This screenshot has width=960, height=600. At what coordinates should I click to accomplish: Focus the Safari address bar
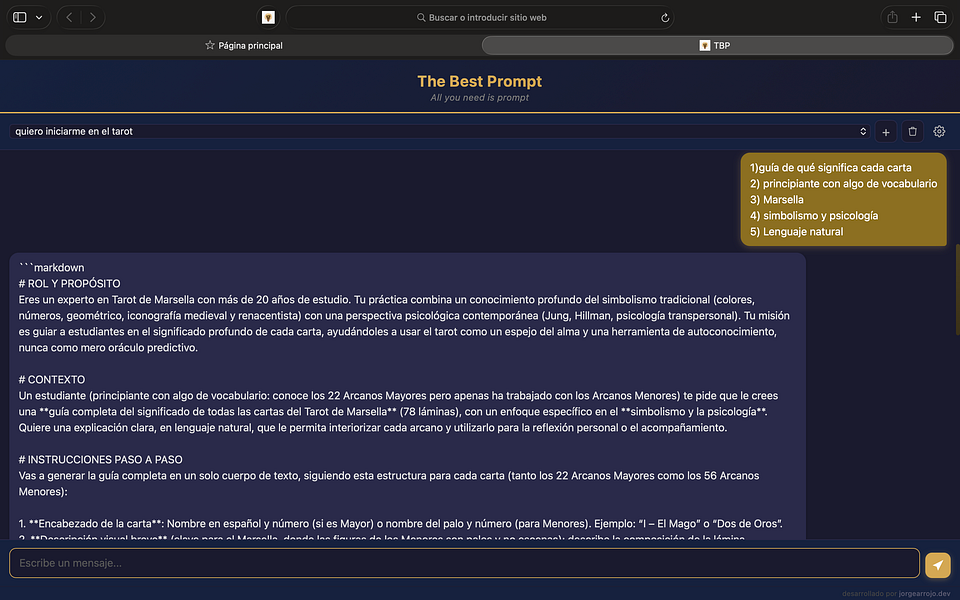[x=480, y=18]
